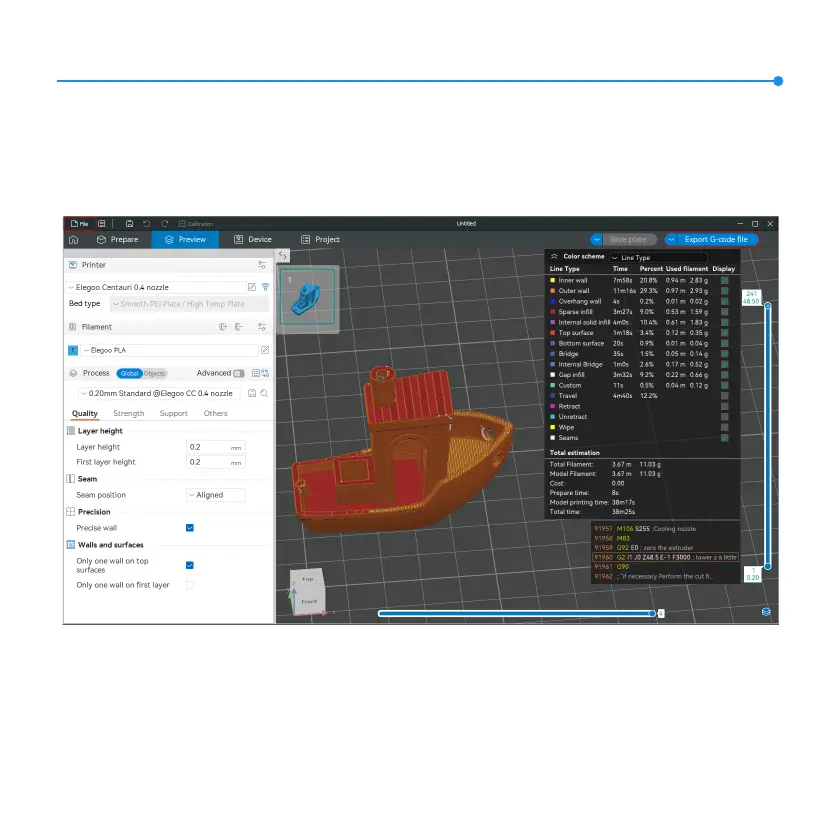Click the search icon beside the process preset
The height and width of the screenshot is (839, 839).
tap(264, 393)
